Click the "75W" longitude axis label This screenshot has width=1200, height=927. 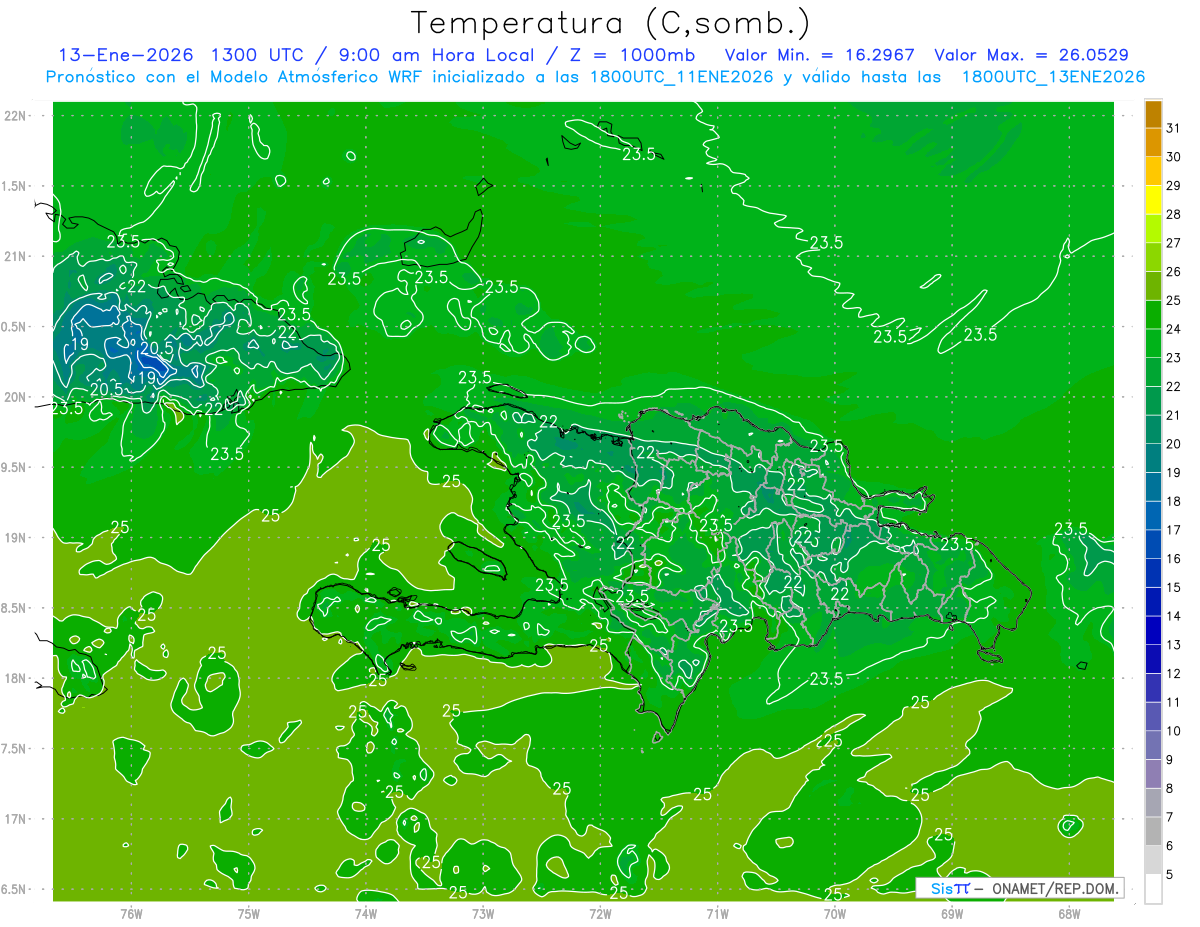click(x=249, y=913)
